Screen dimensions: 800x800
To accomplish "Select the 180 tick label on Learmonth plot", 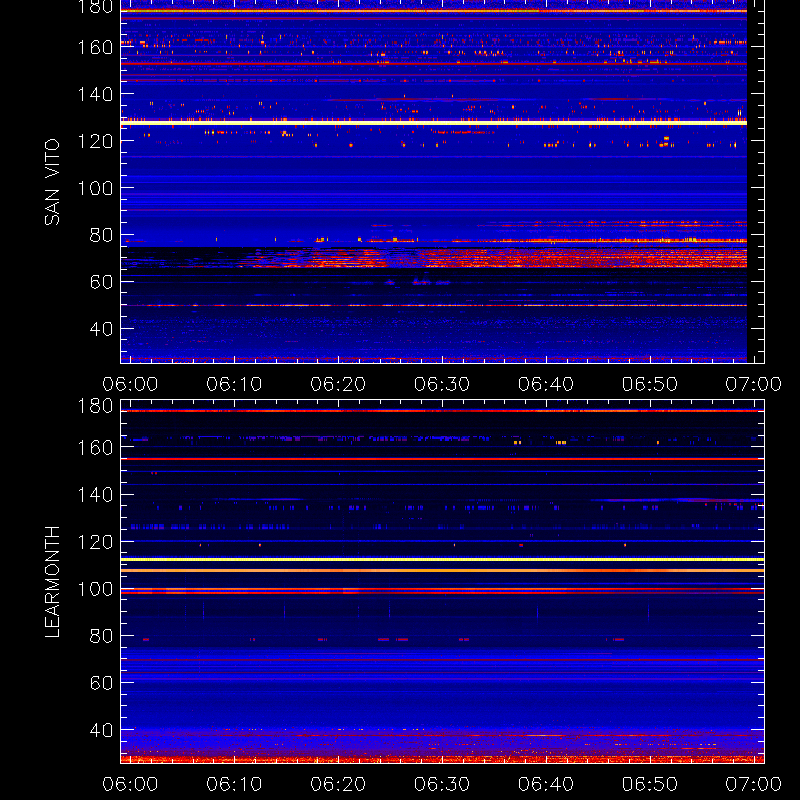I will tap(95, 406).
